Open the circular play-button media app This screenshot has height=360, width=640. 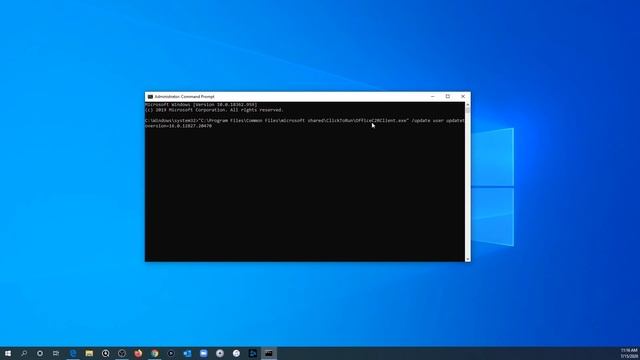click(171, 353)
